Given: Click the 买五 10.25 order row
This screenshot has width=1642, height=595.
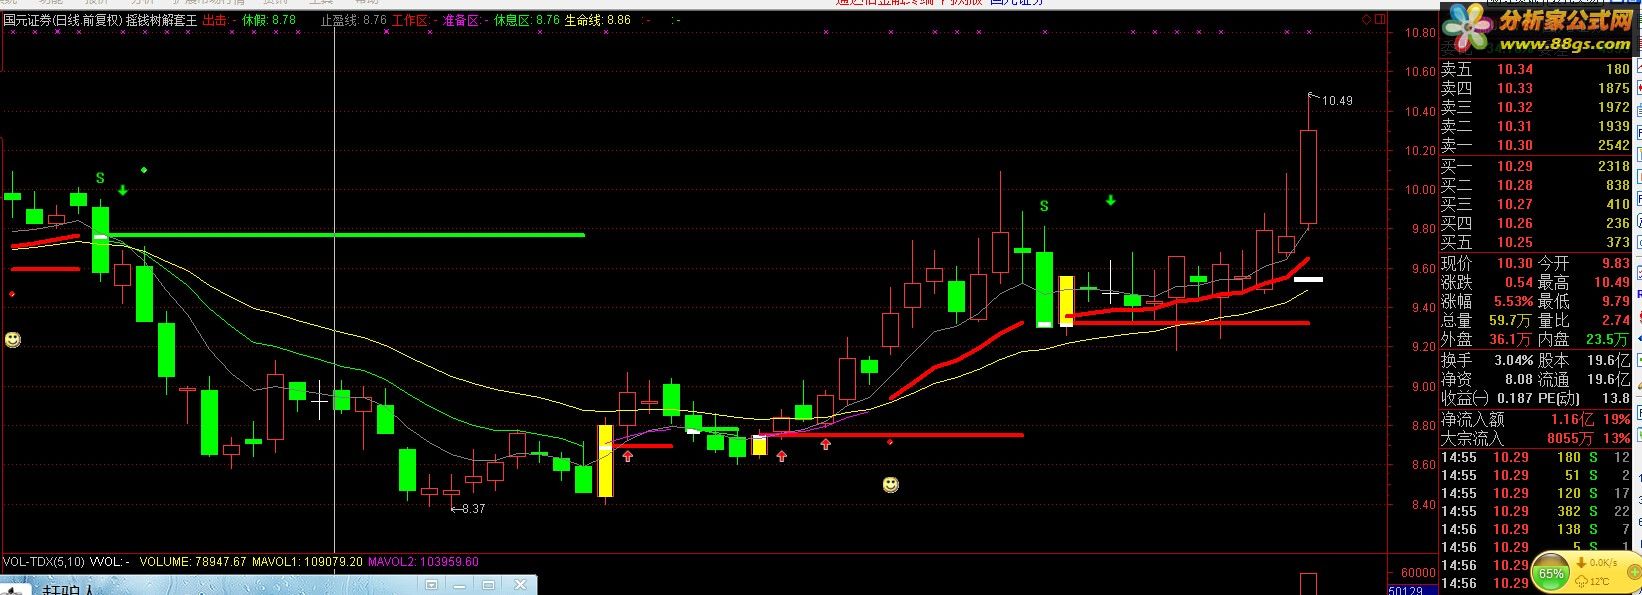Looking at the screenshot, I should (1535, 242).
